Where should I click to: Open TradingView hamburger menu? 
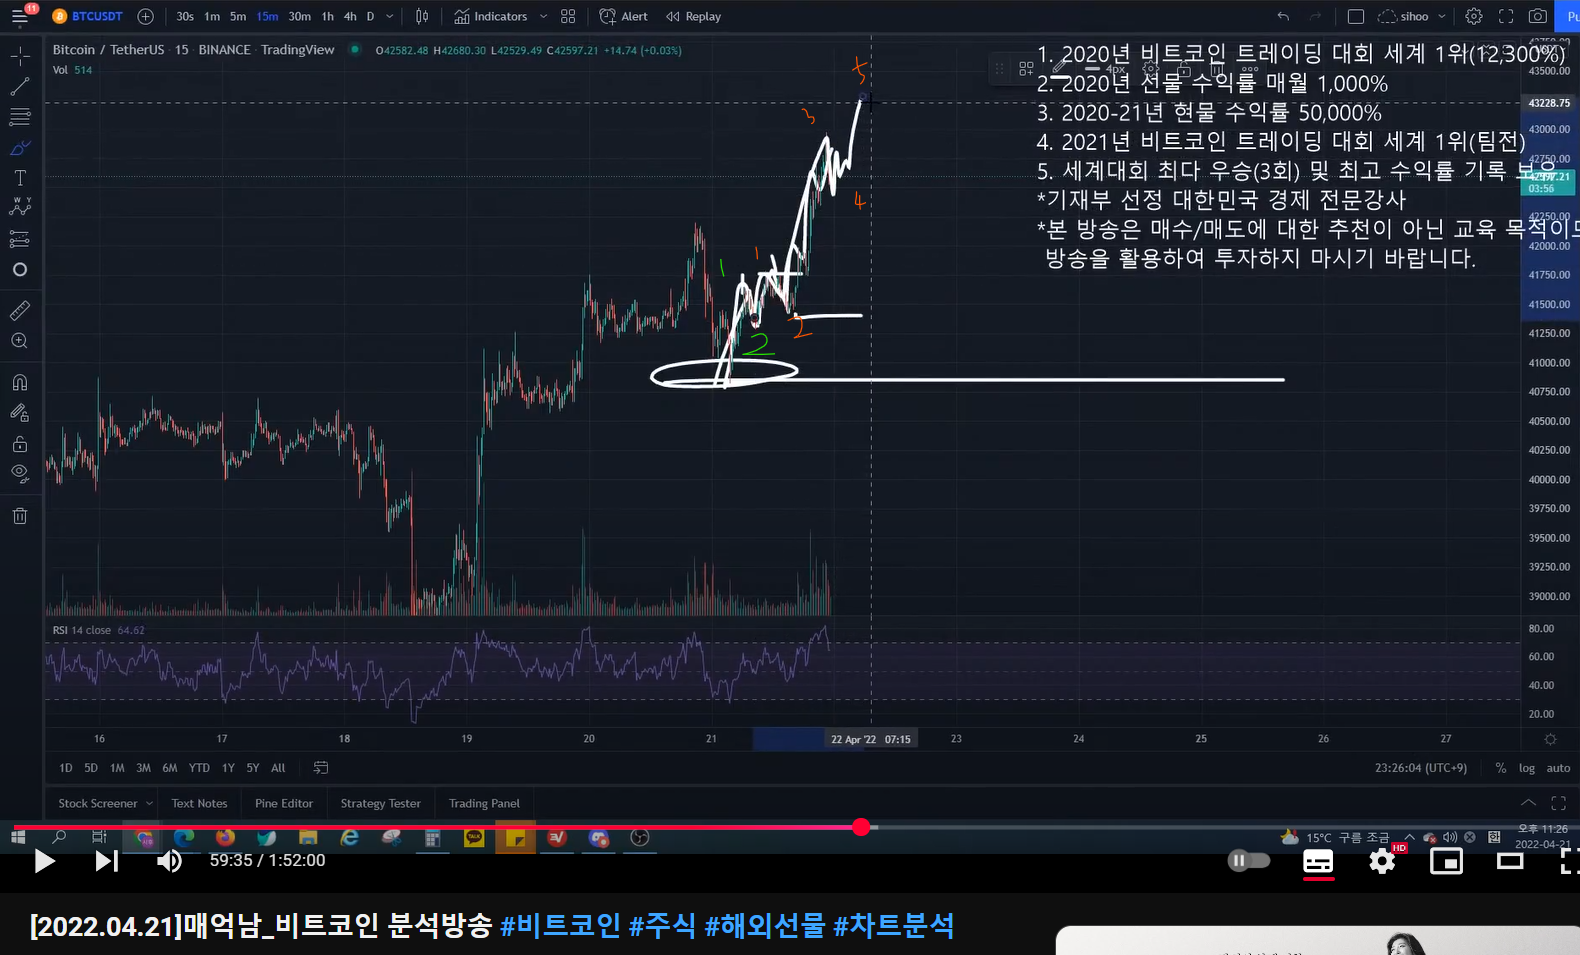(x=19, y=17)
